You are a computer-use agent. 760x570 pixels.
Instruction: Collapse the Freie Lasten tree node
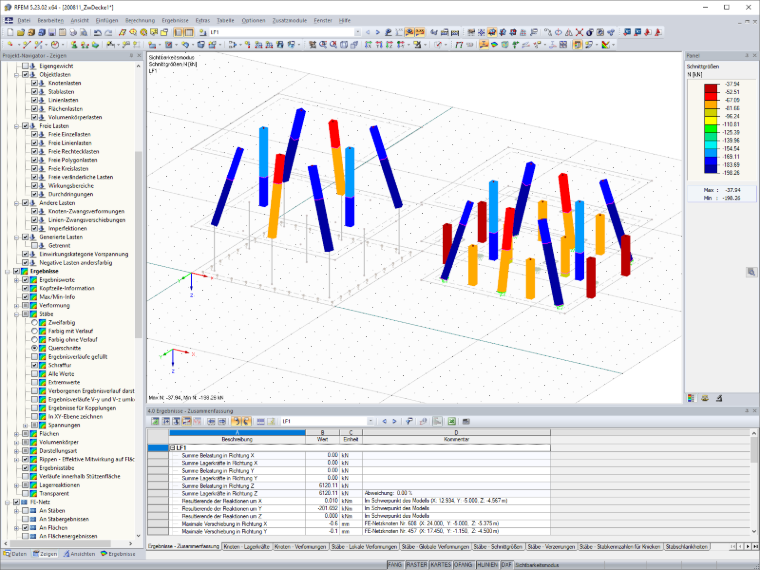tap(16, 126)
